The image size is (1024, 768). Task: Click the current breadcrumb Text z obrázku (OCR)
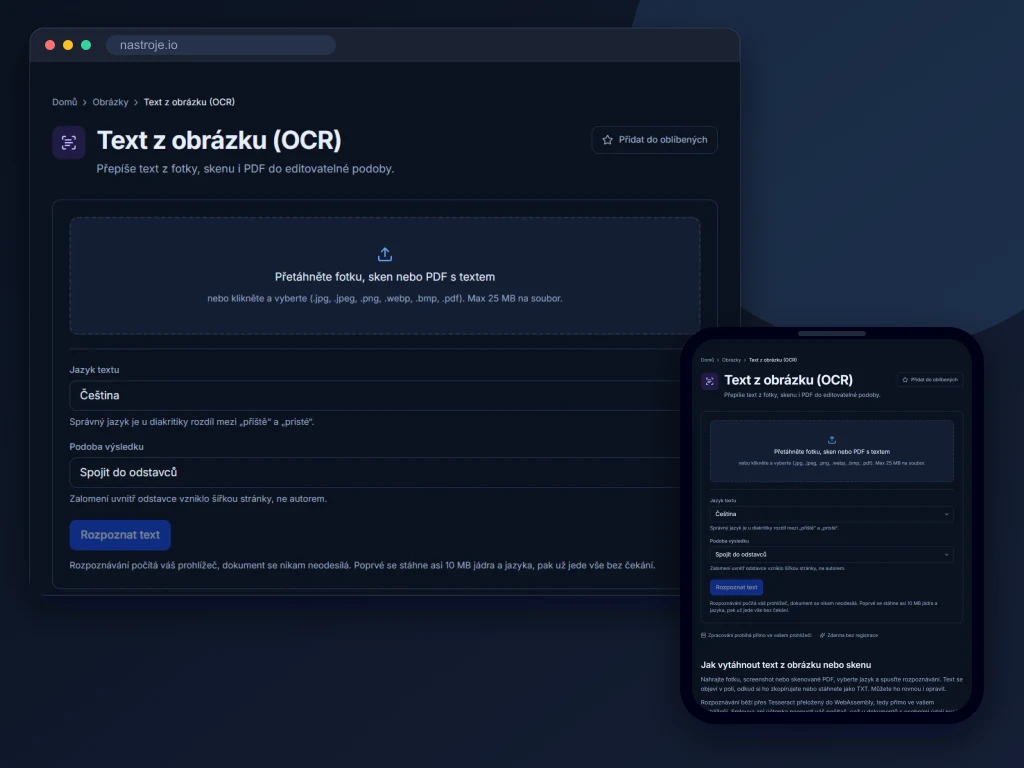(189, 102)
